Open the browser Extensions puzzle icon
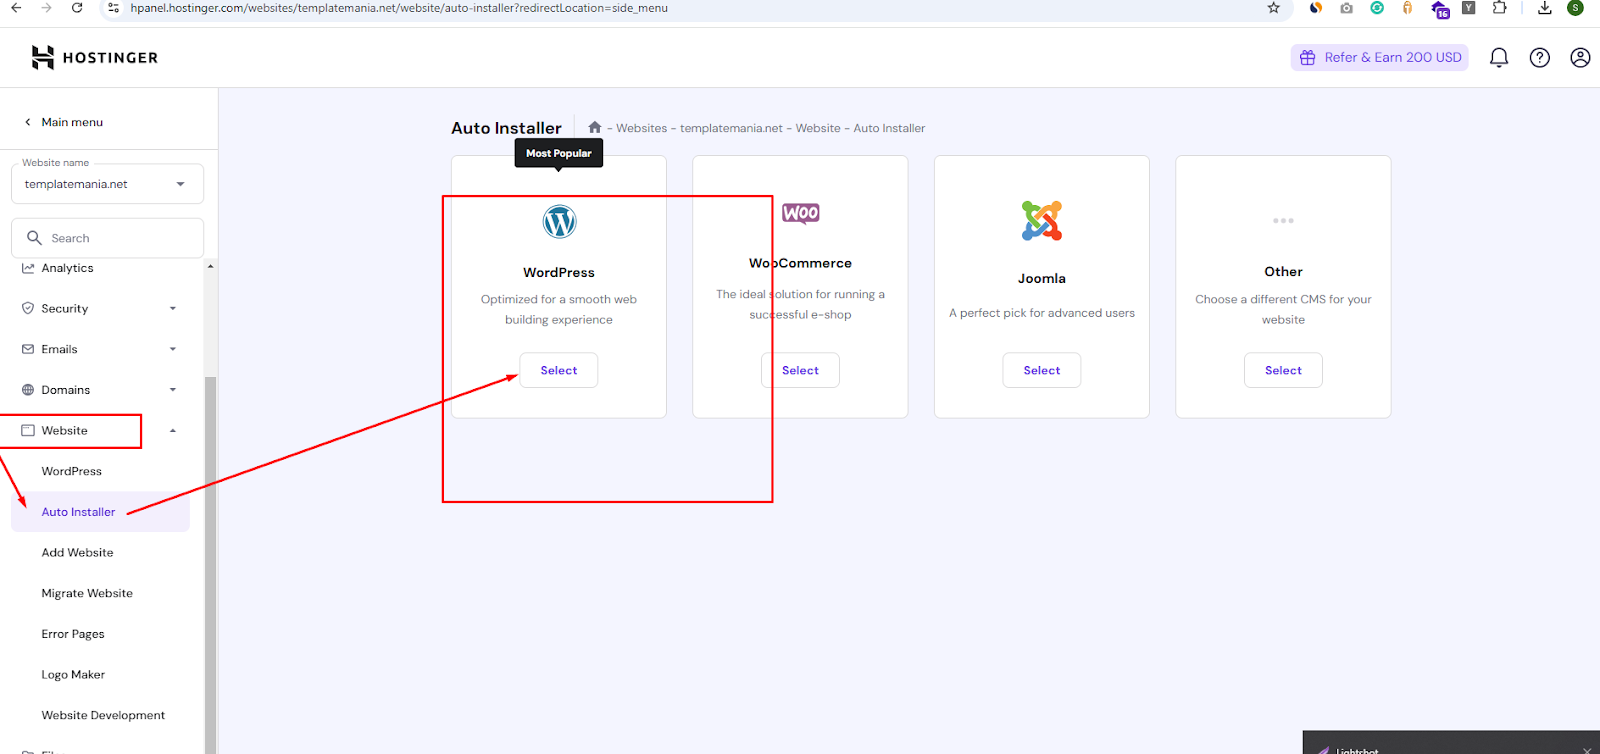 (x=1499, y=8)
